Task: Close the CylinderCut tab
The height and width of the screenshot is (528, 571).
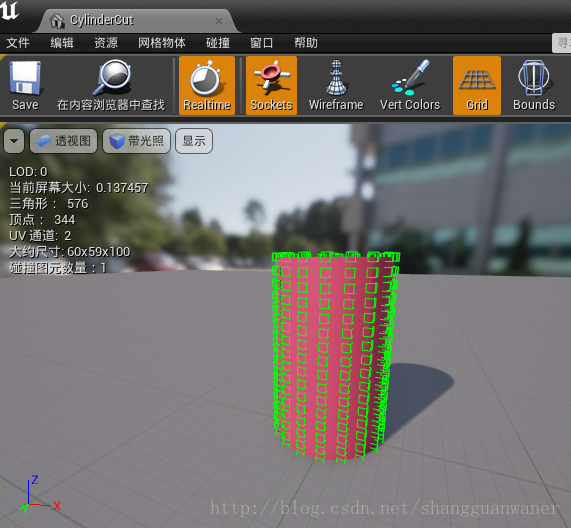Action: point(219,21)
